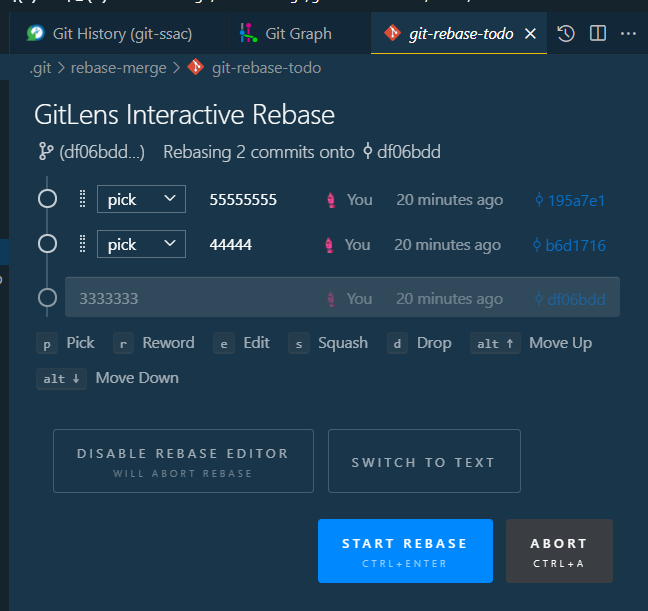
Task: Click 'Rebasing 2 commits onto' text
Action: click(259, 152)
